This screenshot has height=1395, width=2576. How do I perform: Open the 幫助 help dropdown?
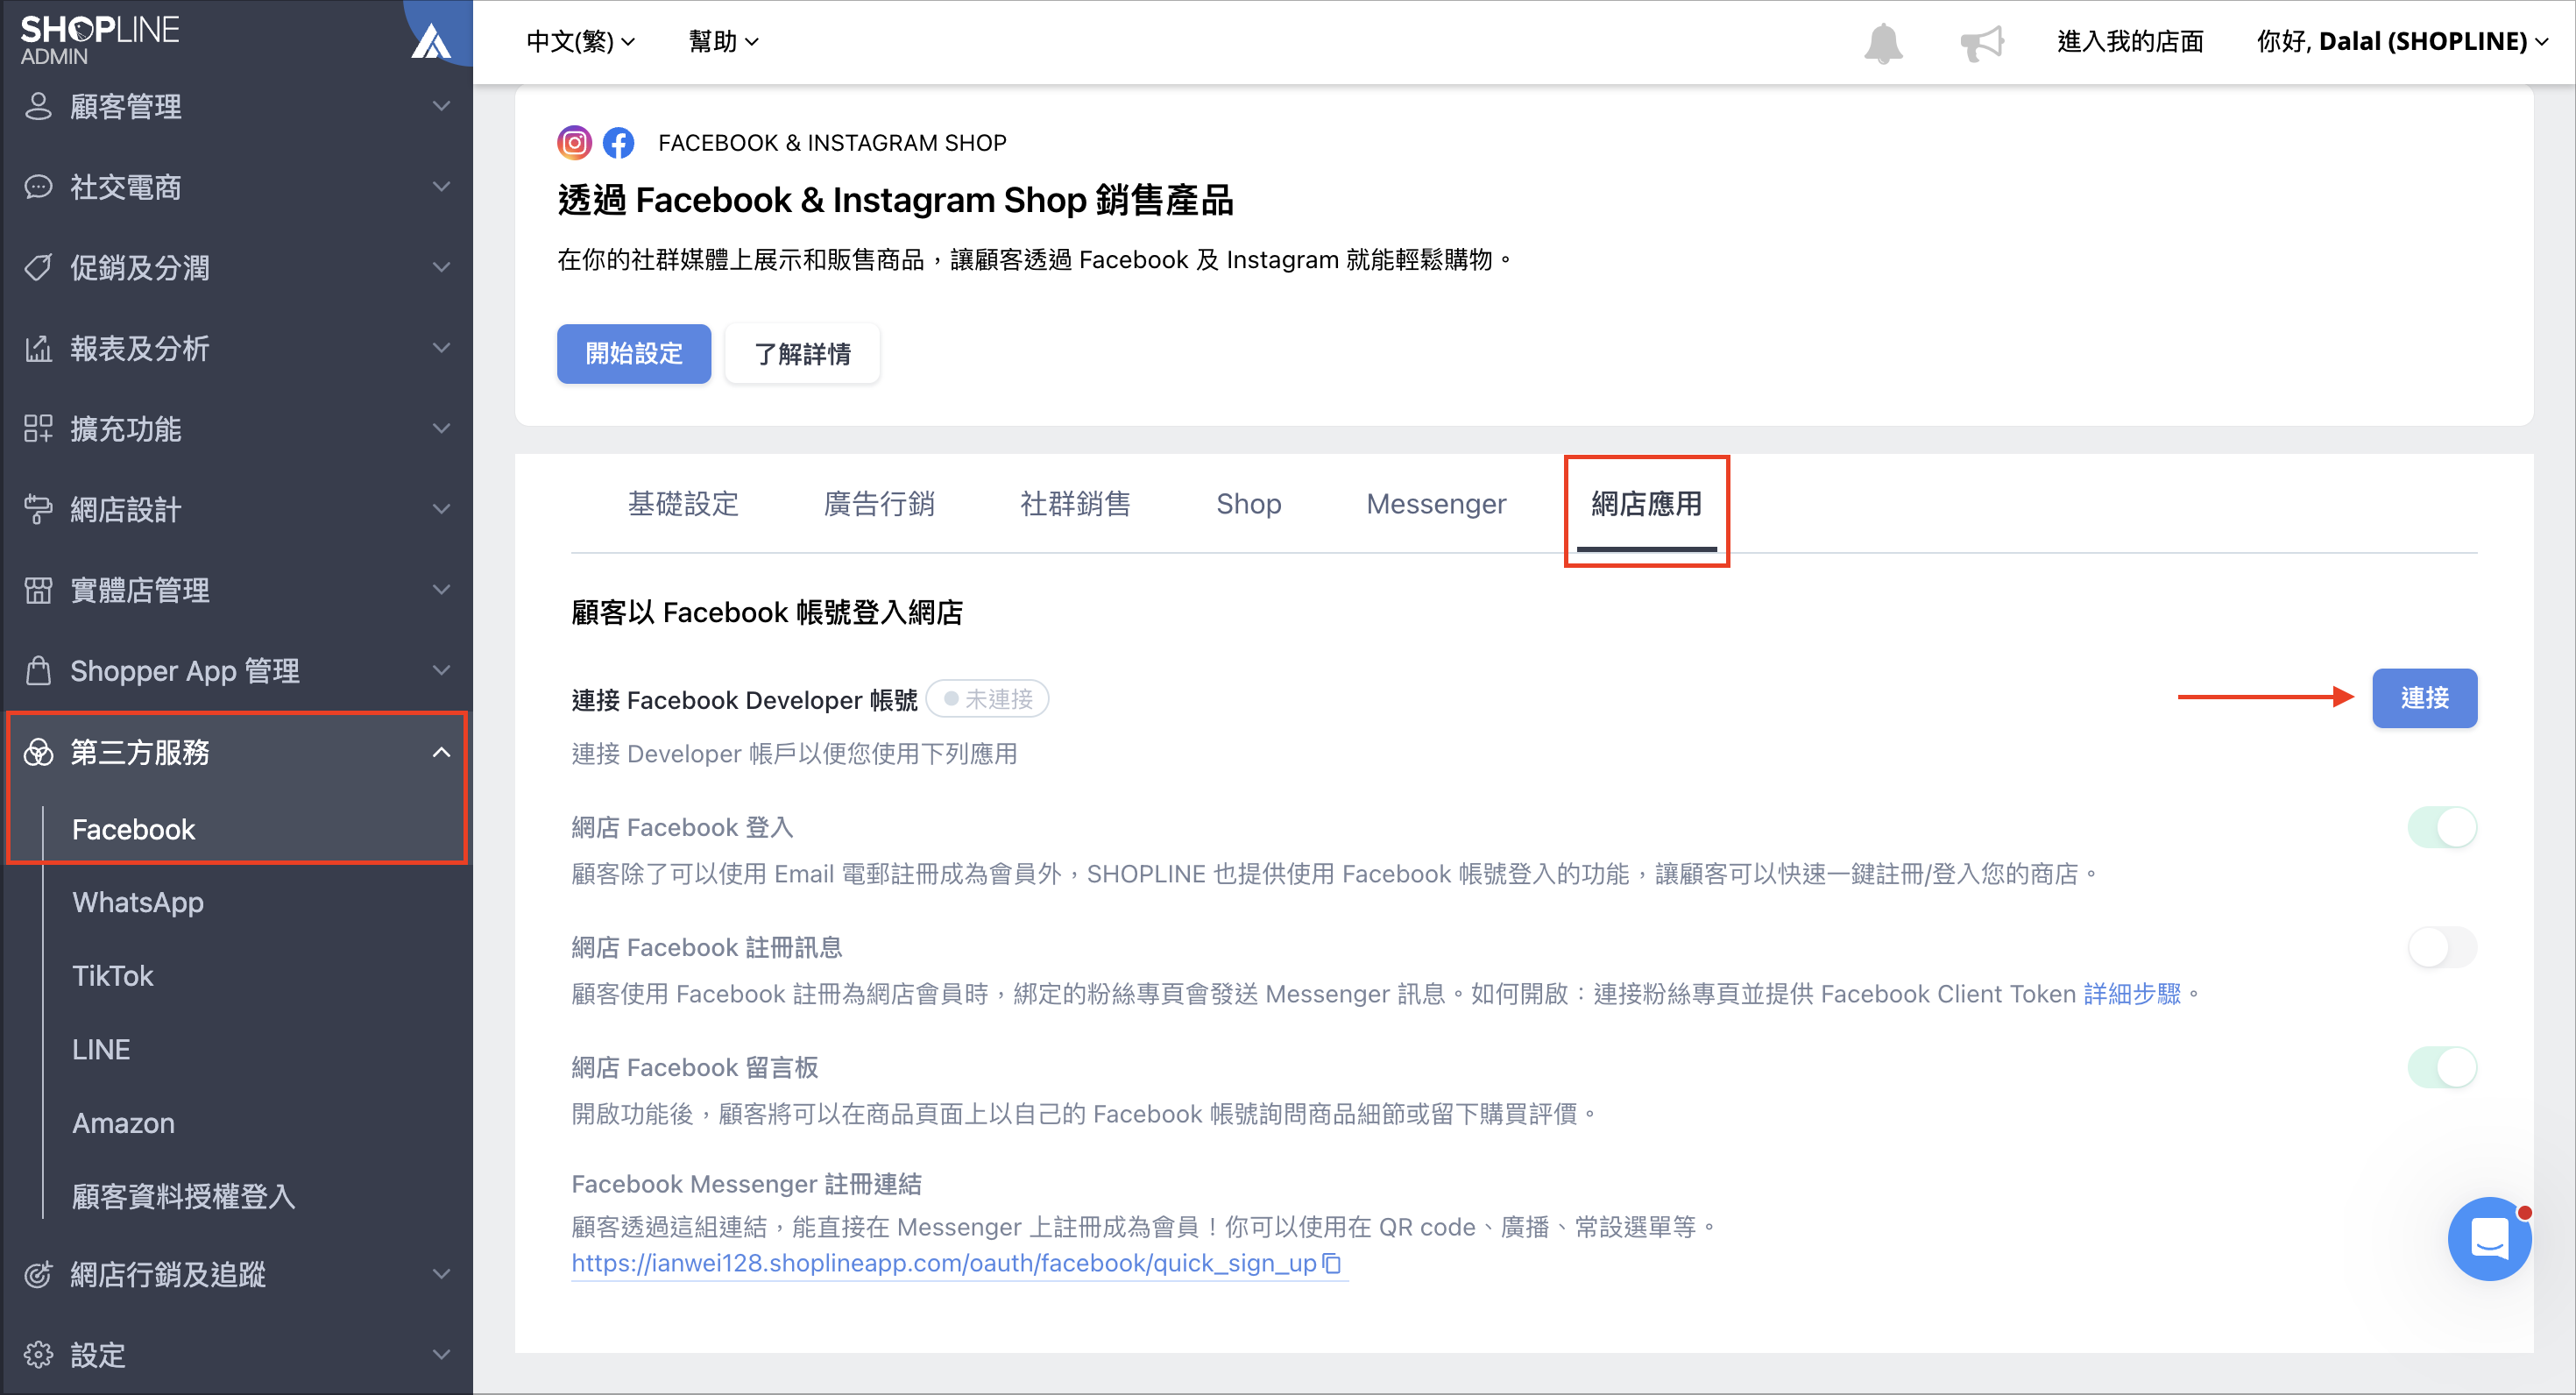[723, 42]
